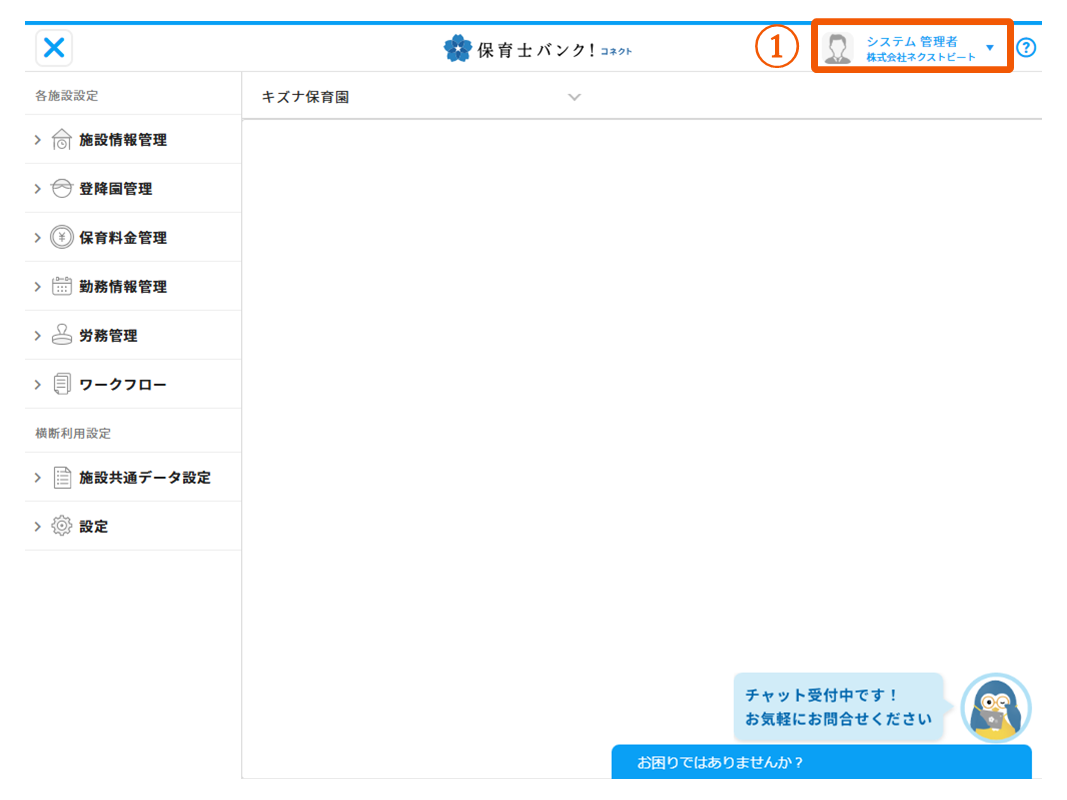Click the yen coin icon for 保育料金管理
The image size is (1067, 800).
(x=61, y=238)
